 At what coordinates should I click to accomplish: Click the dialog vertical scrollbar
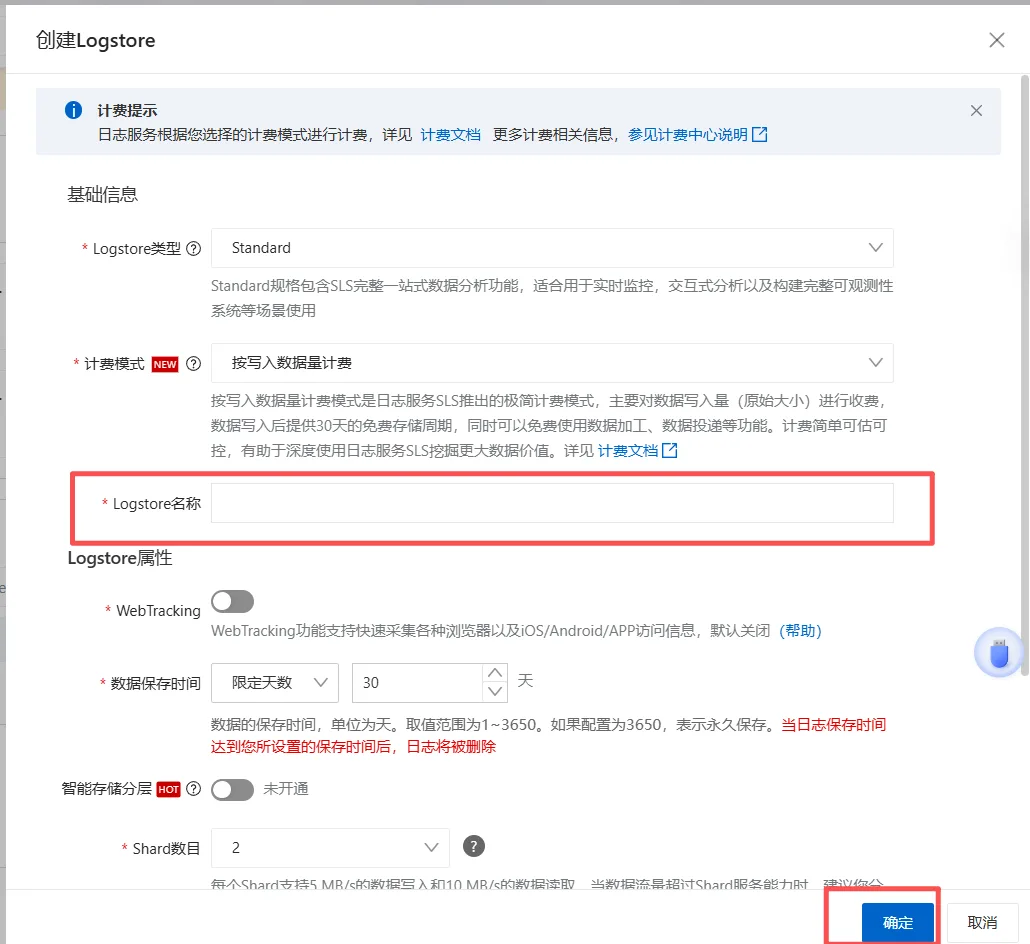tap(1024, 374)
